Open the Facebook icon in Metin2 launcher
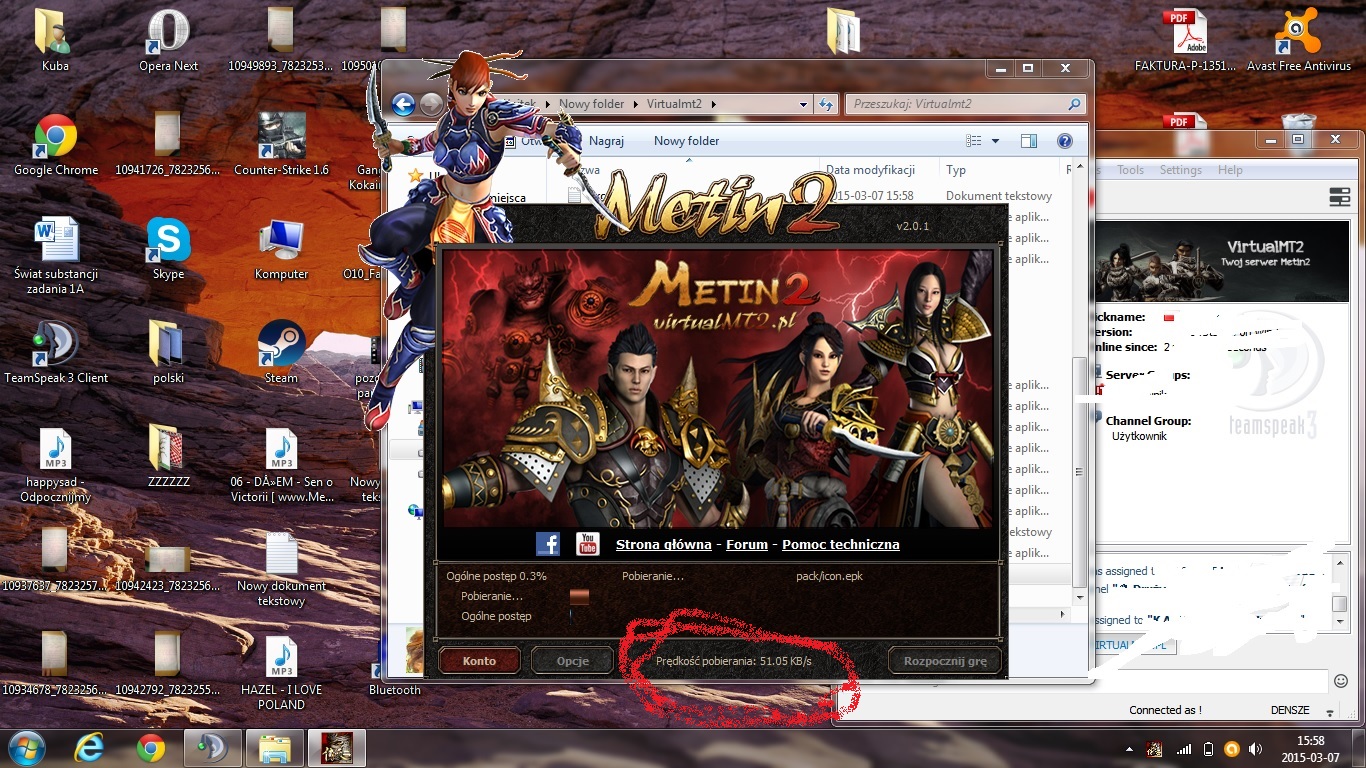The height and width of the screenshot is (768, 1366). point(548,544)
